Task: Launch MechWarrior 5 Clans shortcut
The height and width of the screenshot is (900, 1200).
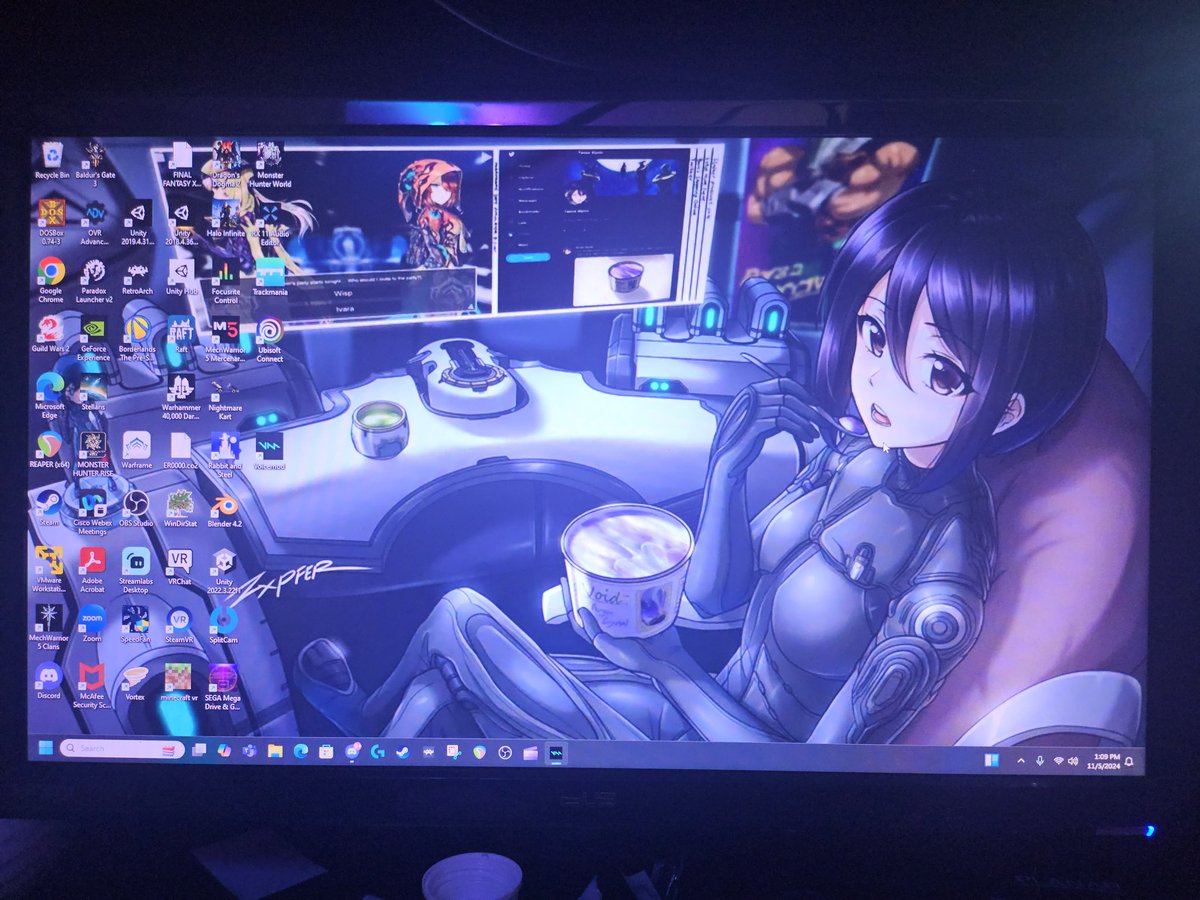Action: click(x=48, y=627)
